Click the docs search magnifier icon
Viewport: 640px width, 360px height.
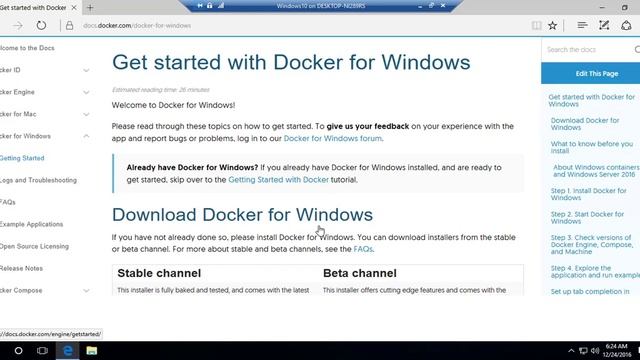point(637,49)
